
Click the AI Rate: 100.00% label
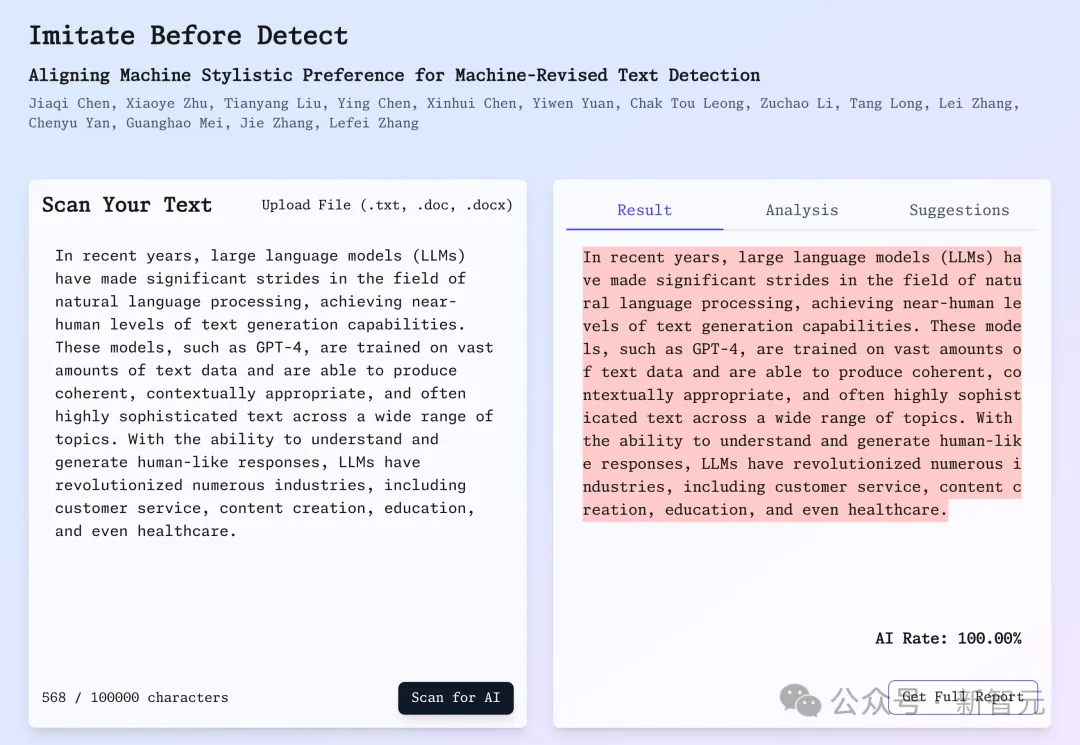948,638
